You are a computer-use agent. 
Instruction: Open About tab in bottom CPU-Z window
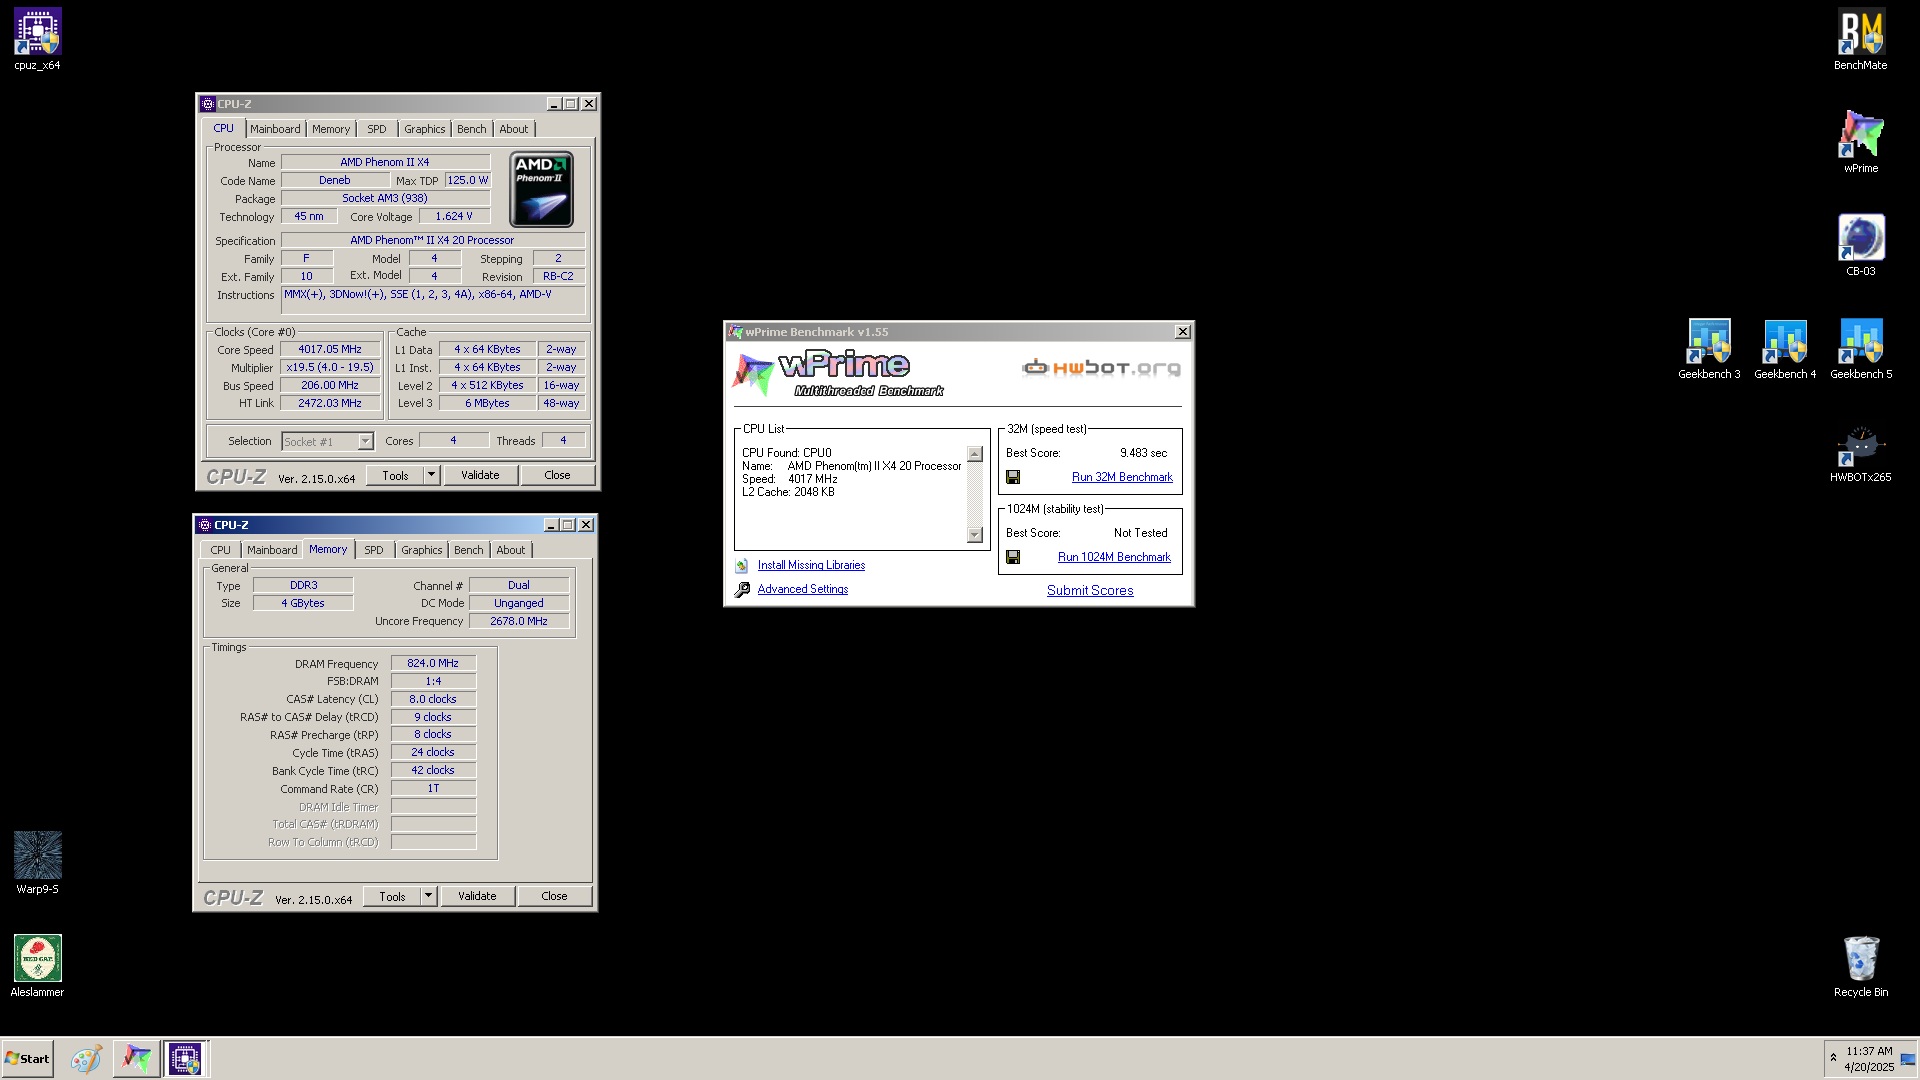(x=511, y=550)
